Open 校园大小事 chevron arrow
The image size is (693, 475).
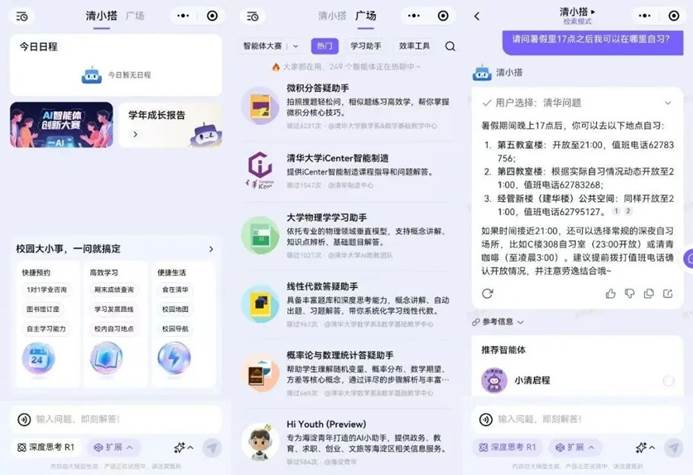(x=211, y=249)
